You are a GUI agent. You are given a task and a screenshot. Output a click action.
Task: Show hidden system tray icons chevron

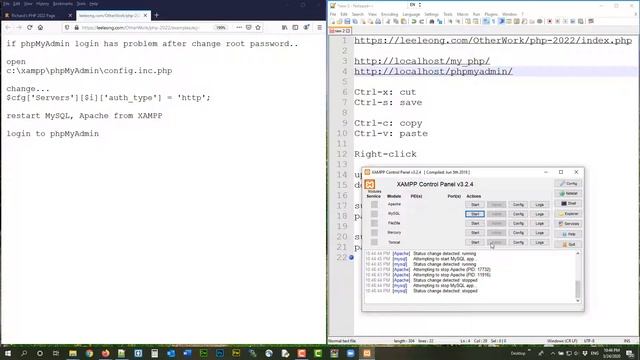553,353
